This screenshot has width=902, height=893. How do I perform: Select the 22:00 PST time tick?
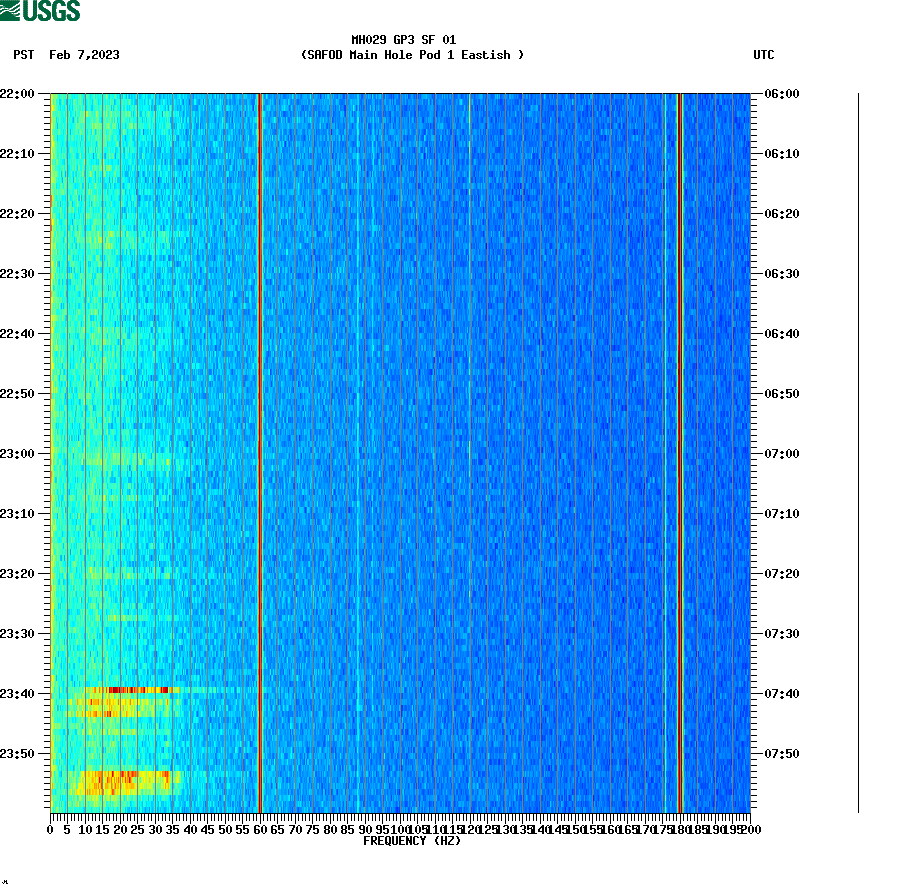[21, 95]
